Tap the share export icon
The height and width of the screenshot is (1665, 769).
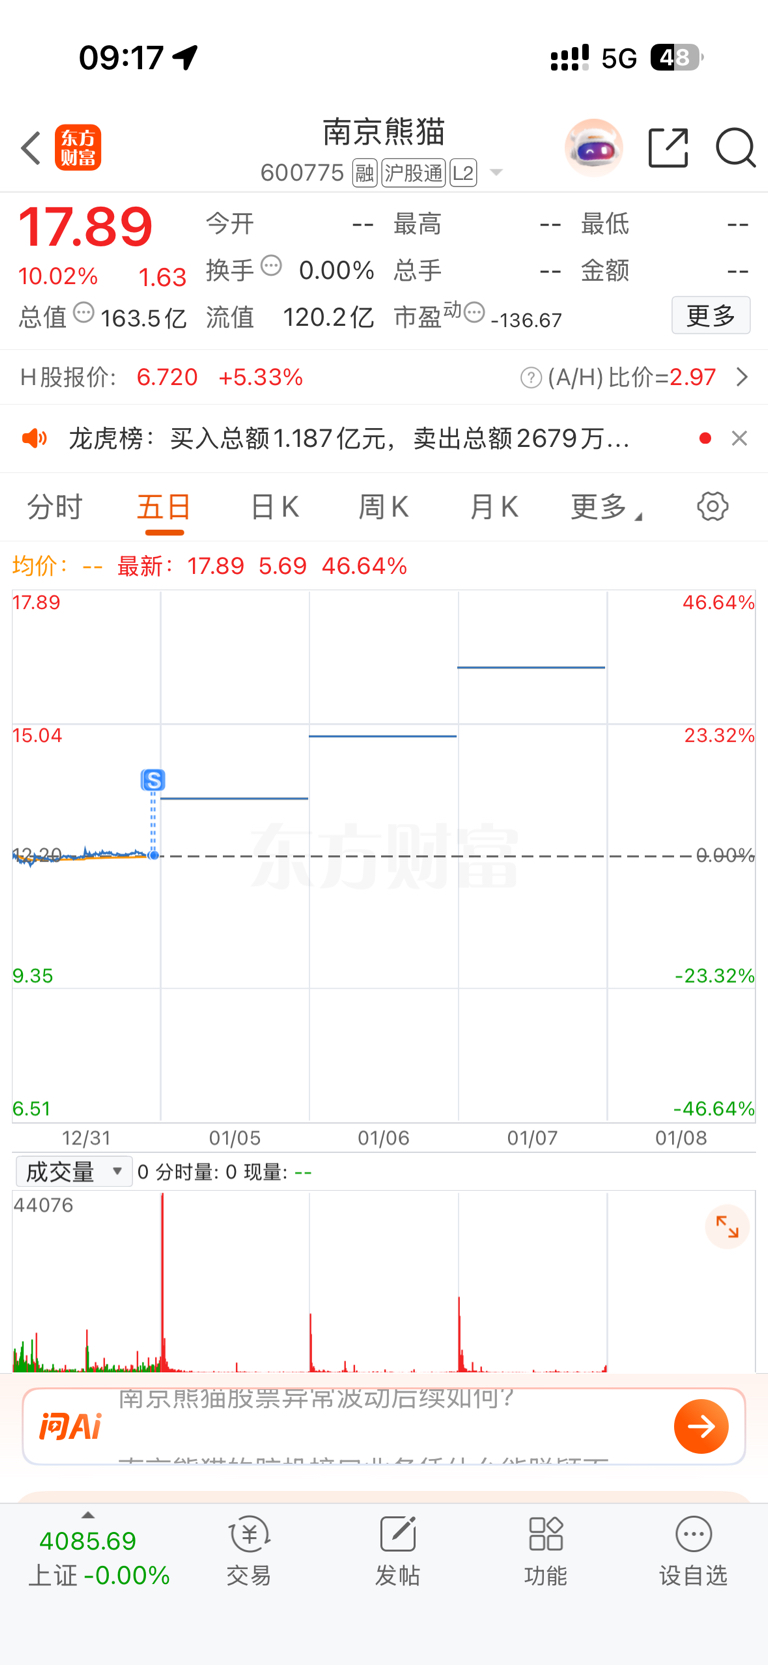click(668, 148)
